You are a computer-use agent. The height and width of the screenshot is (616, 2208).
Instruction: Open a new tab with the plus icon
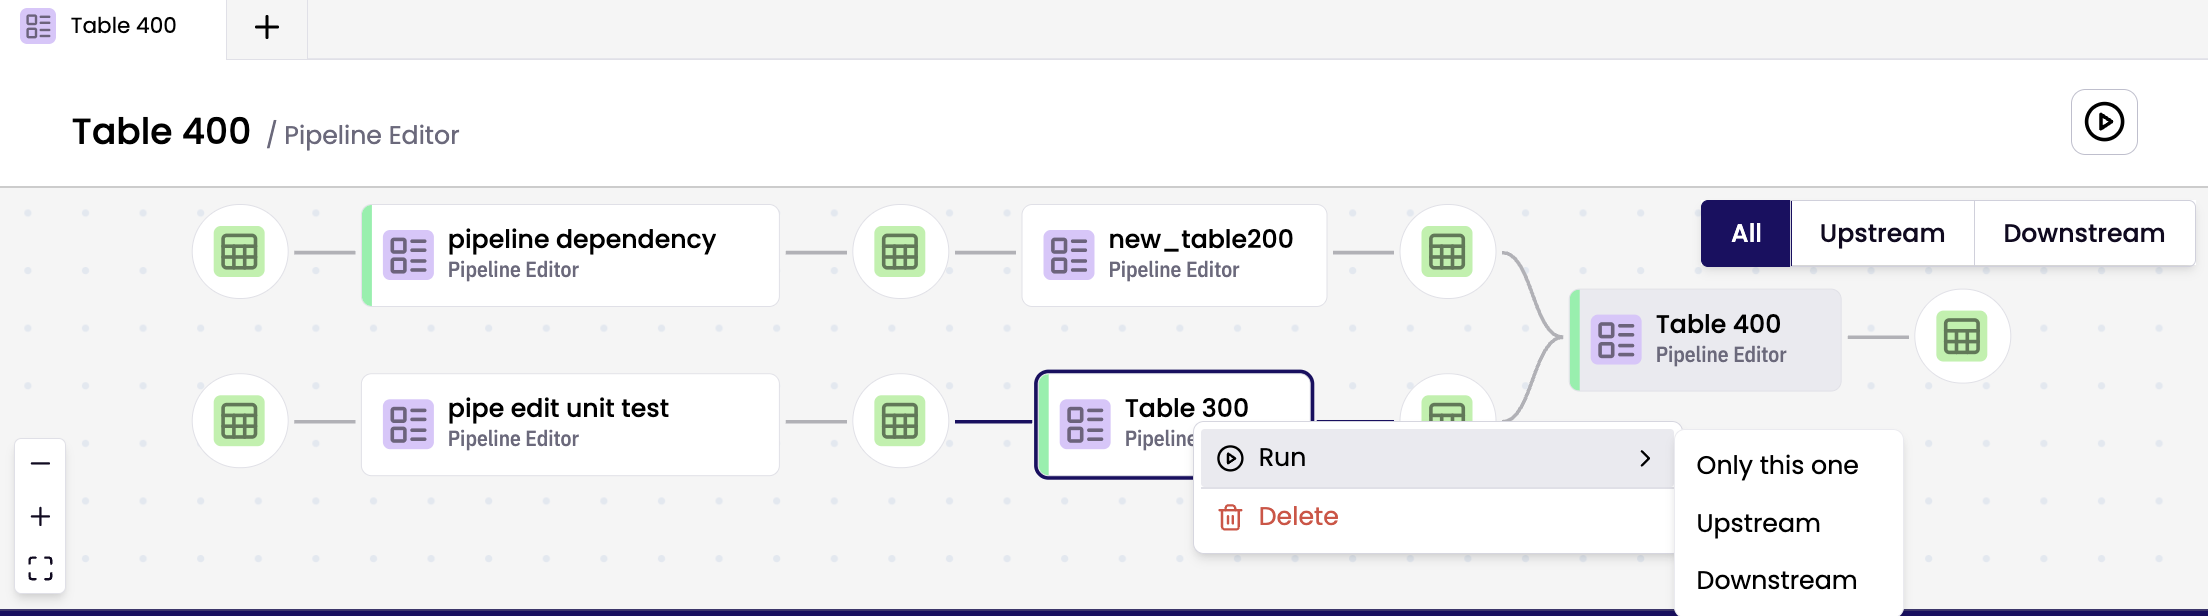pos(267,27)
